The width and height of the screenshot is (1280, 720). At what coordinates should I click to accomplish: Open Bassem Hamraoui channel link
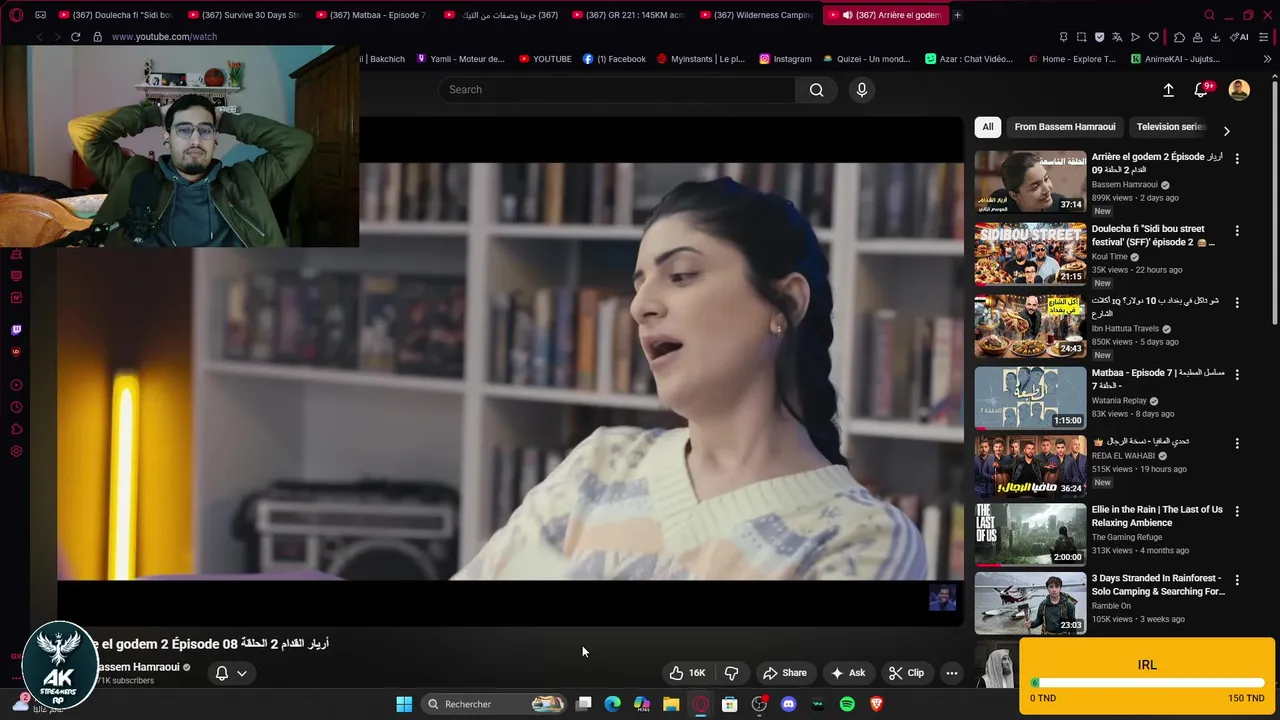pyautogui.click(x=137, y=667)
